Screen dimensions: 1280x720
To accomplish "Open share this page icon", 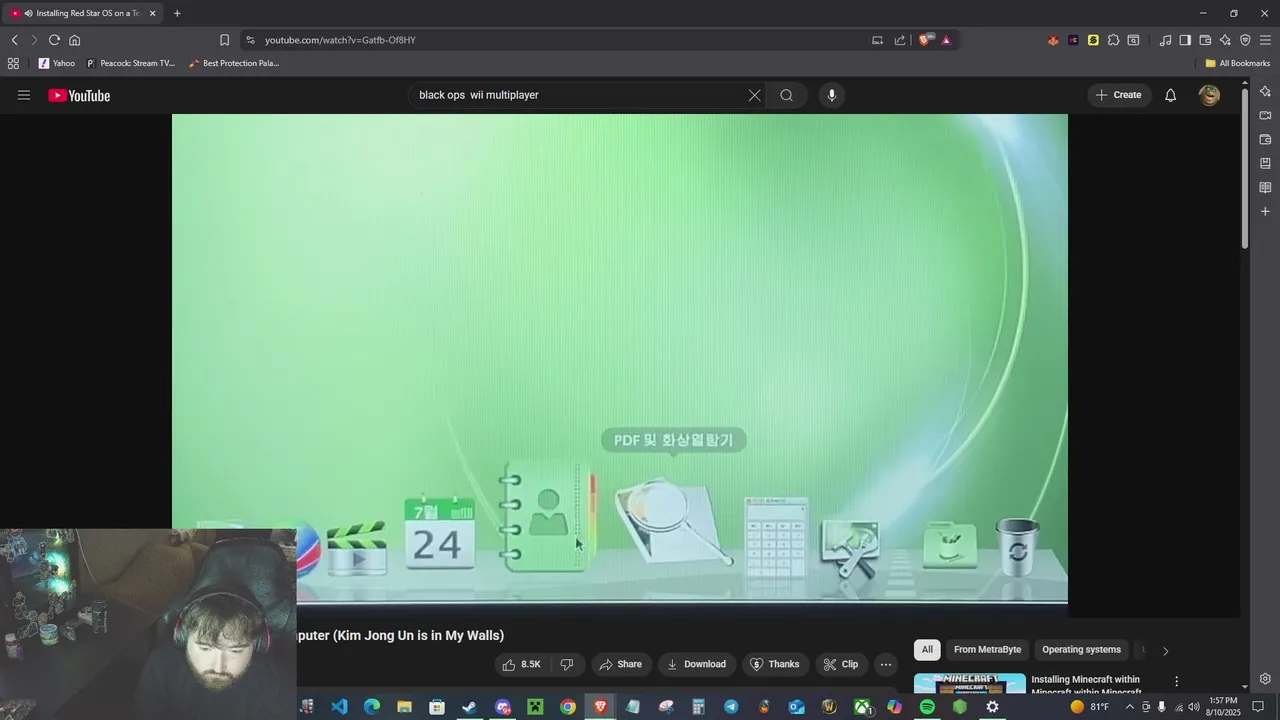I will click(899, 40).
